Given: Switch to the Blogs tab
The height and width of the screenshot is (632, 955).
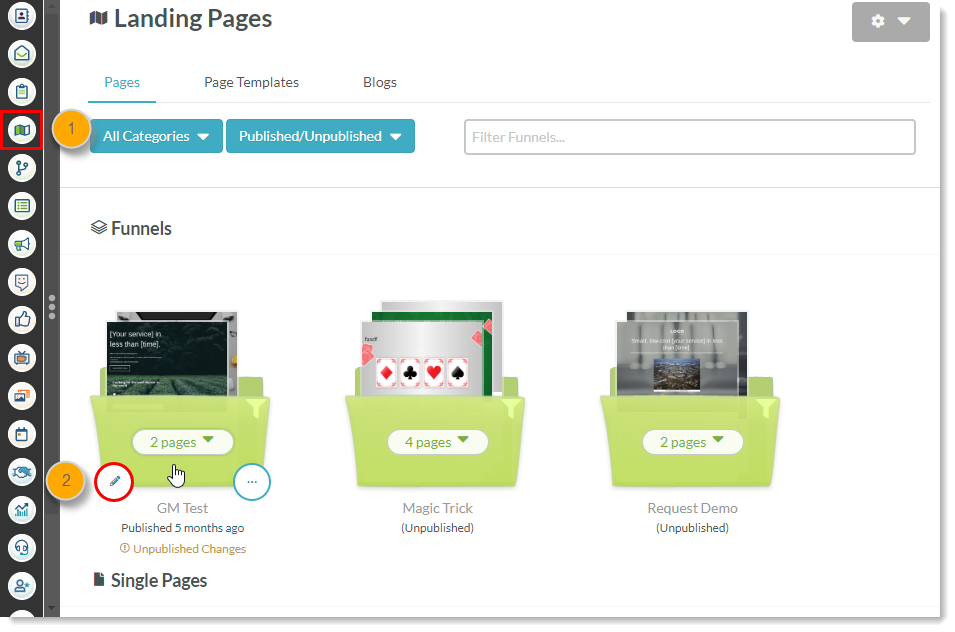Looking at the screenshot, I should [x=380, y=82].
